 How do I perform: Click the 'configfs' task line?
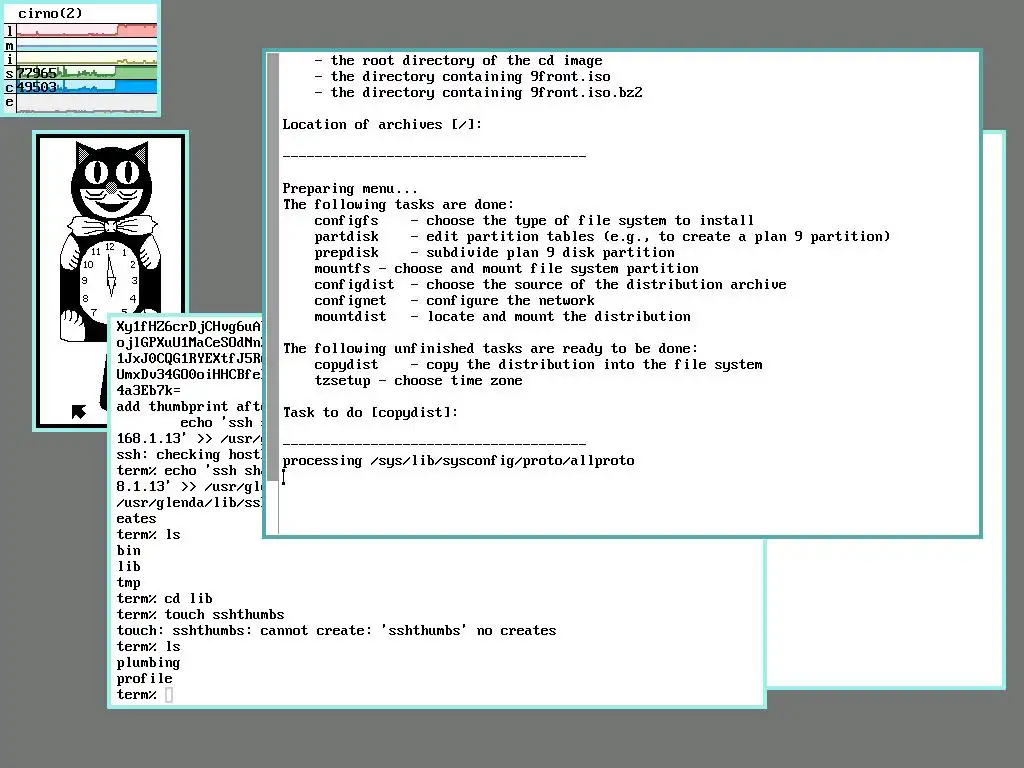(534, 221)
